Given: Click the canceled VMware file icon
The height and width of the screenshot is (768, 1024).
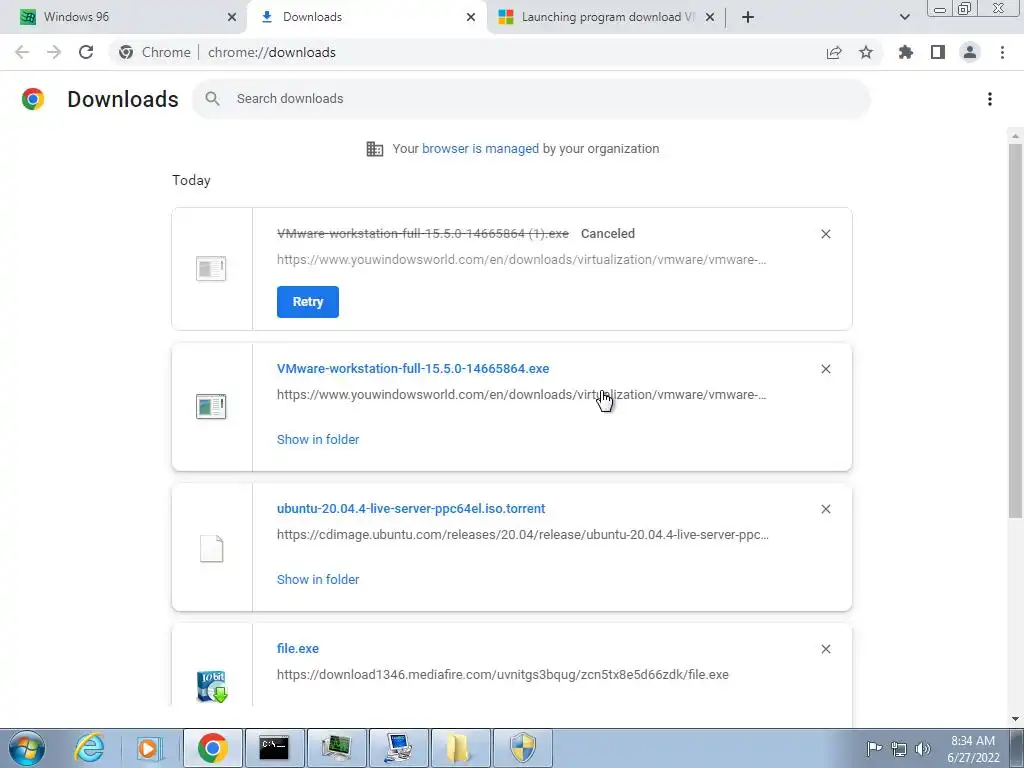Looking at the screenshot, I should (x=211, y=268).
